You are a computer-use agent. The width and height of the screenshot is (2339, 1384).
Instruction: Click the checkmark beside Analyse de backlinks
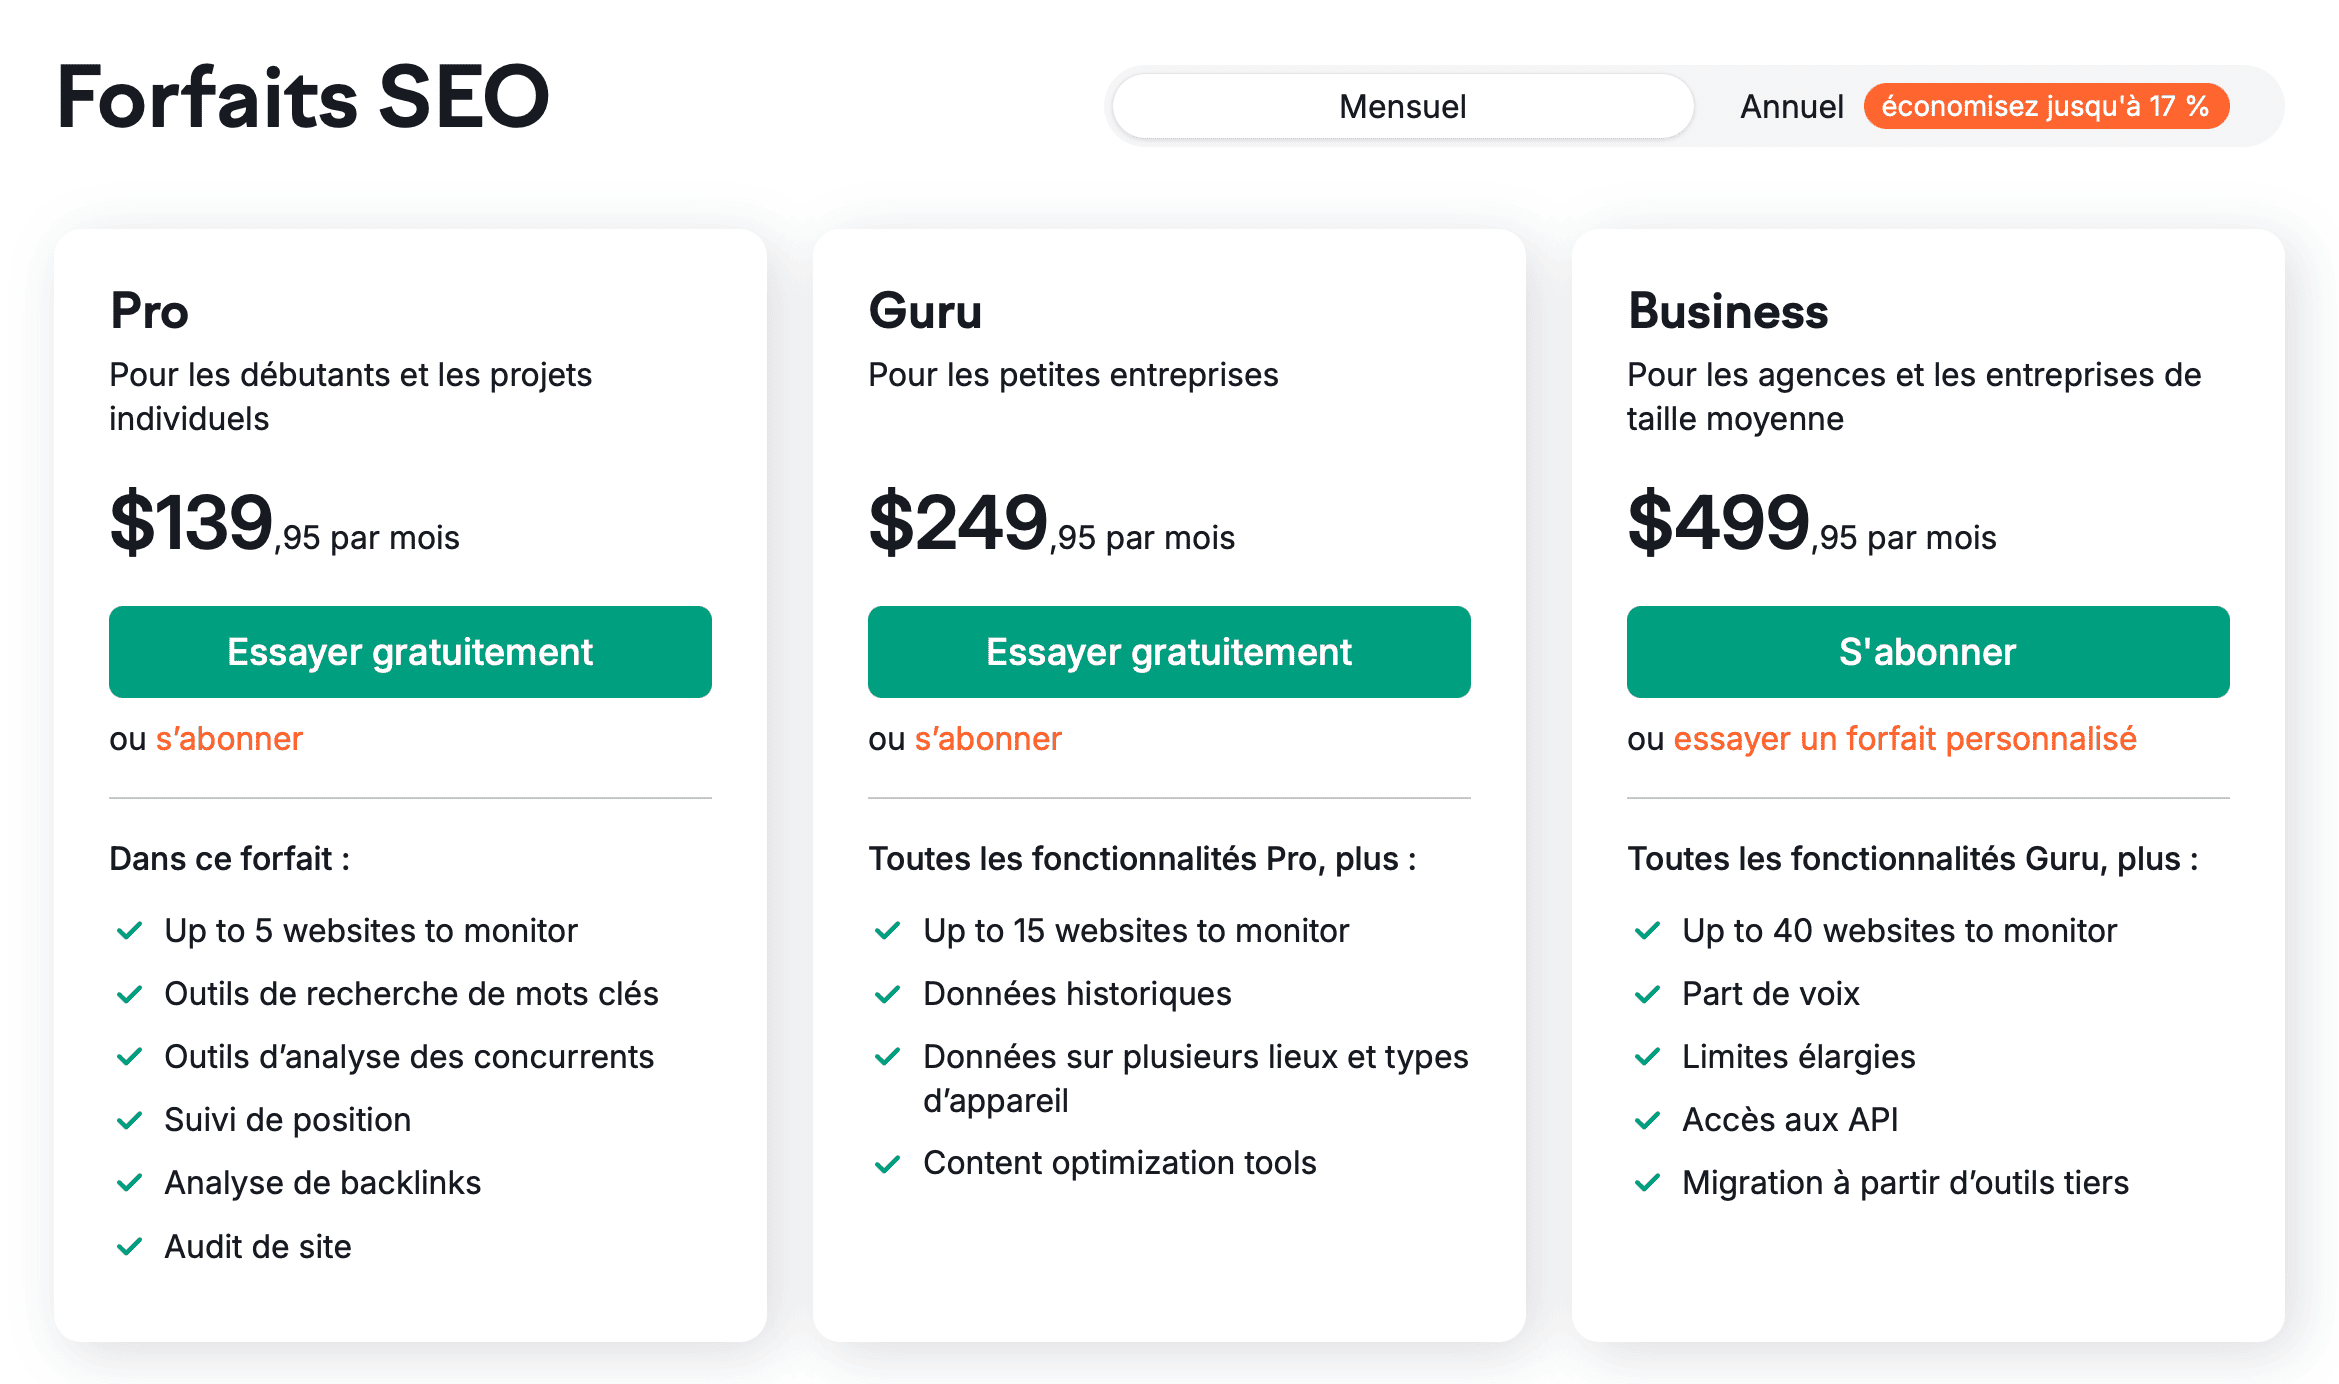tap(130, 1183)
